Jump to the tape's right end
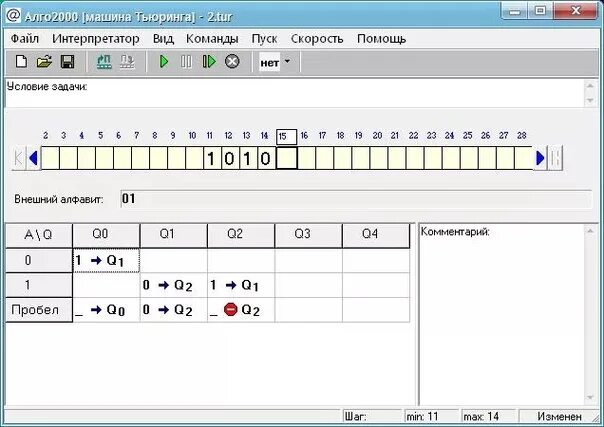 click(555, 158)
